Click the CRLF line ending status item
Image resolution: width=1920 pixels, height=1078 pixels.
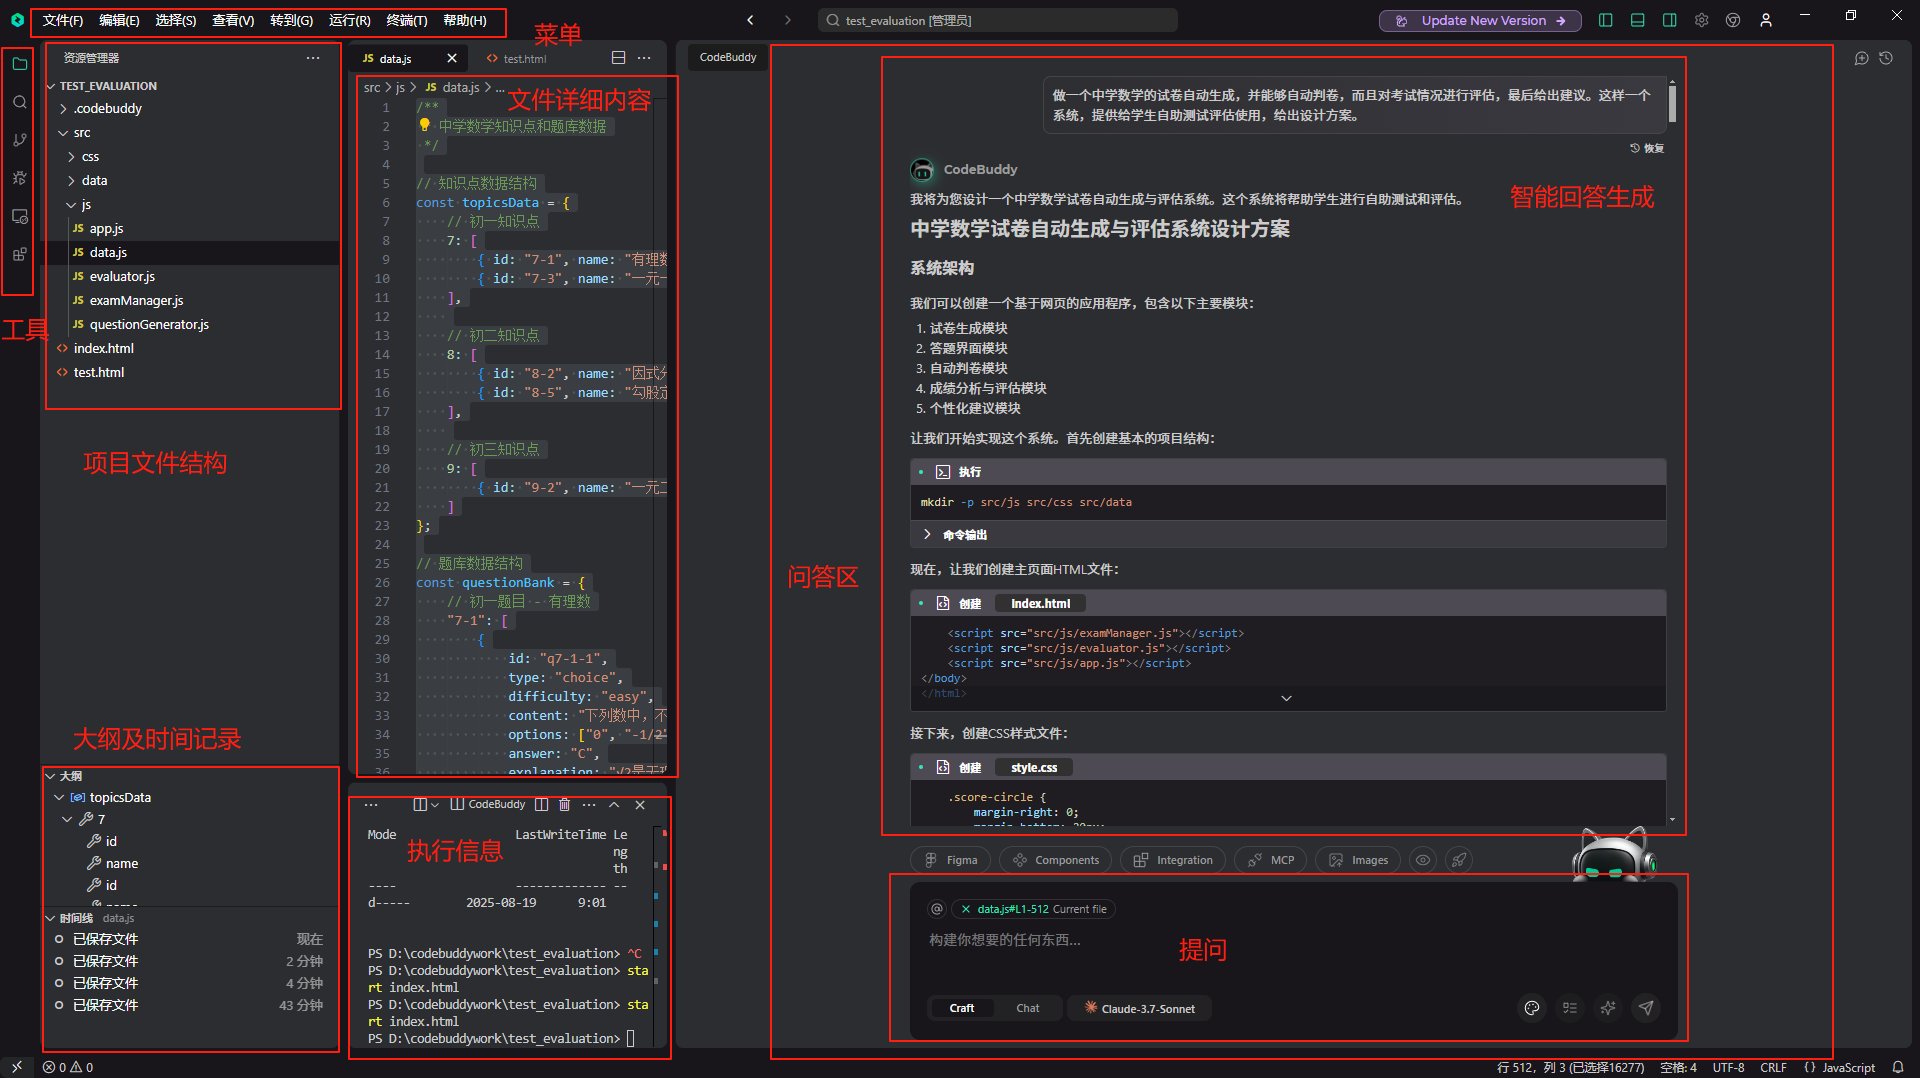[x=1773, y=1067]
